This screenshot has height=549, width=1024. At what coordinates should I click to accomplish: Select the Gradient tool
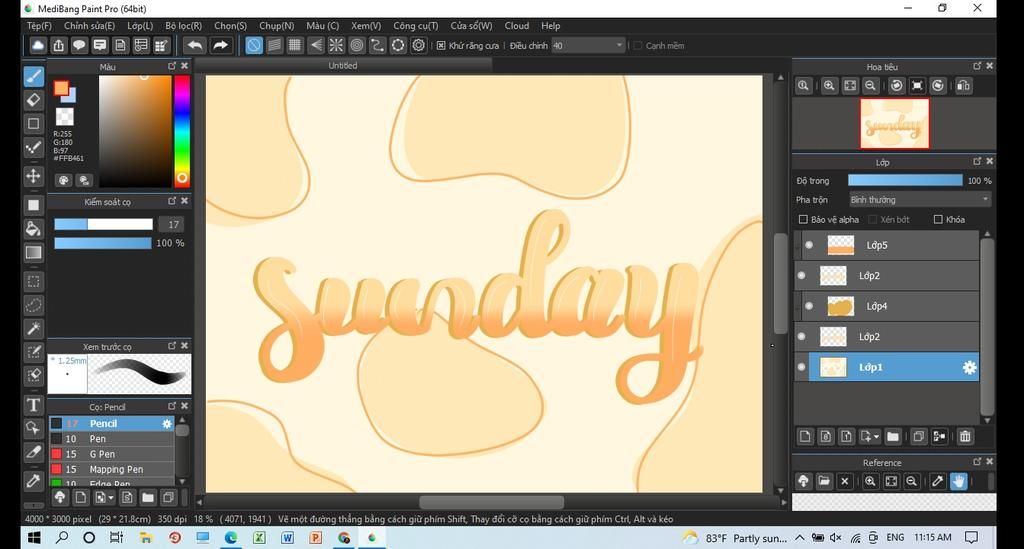pyautogui.click(x=34, y=253)
